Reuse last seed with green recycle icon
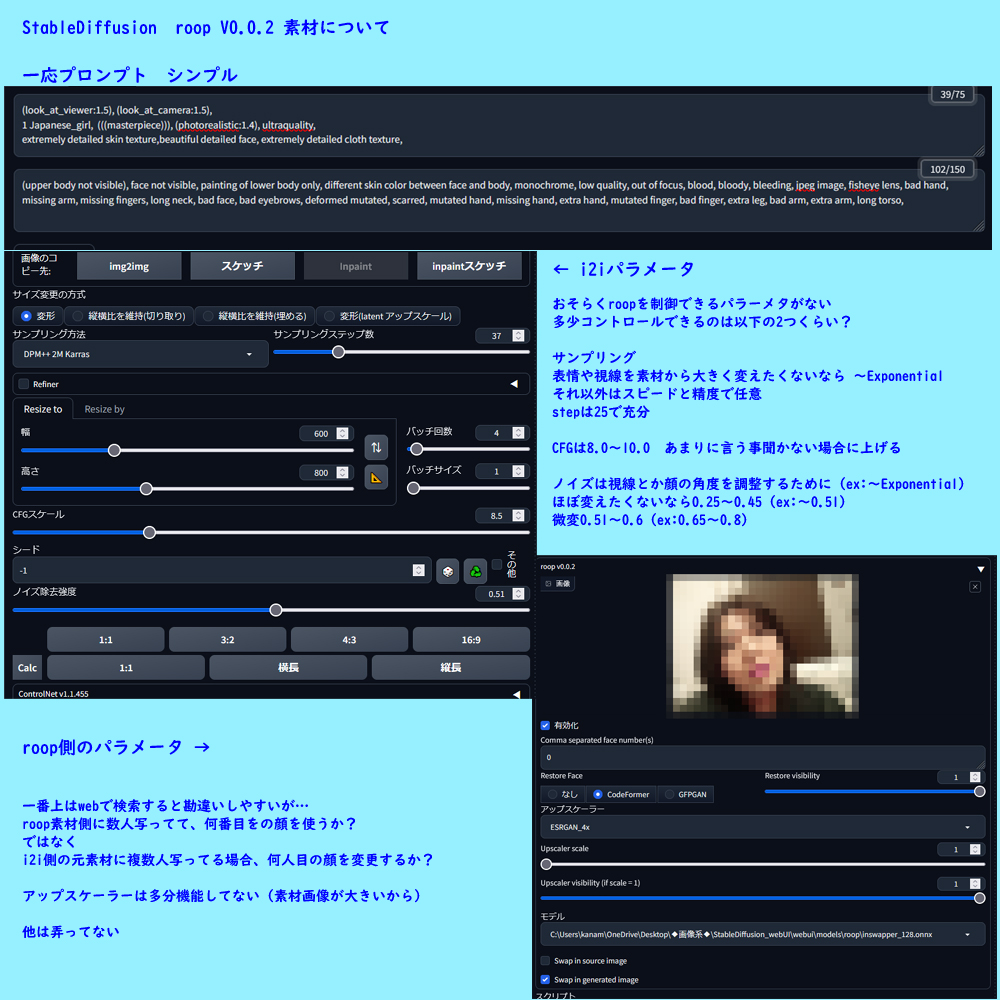Image resolution: width=1000 pixels, height=1000 pixels. point(475,571)
